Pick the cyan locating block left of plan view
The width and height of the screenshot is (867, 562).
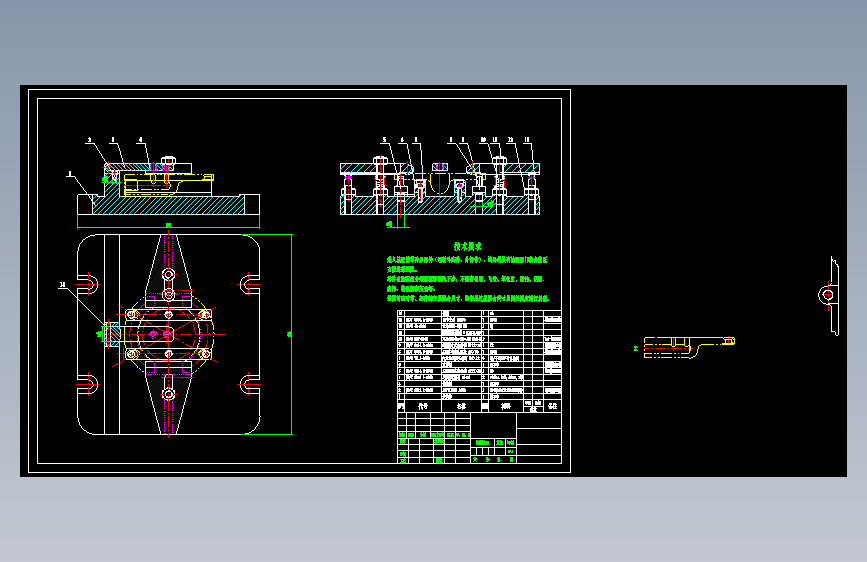coord(113,334)
